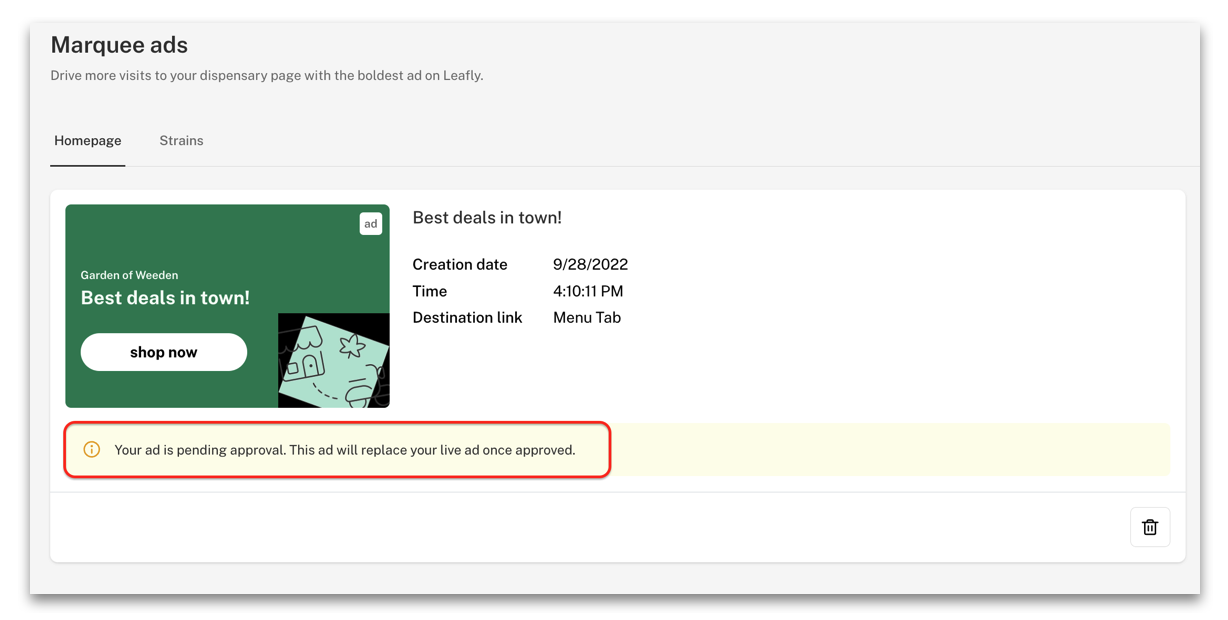This screenshot has width=1228, height=620.
Task: Click the 'Best deals in town!' title beside the preview
Action: [x=487, y=218]
